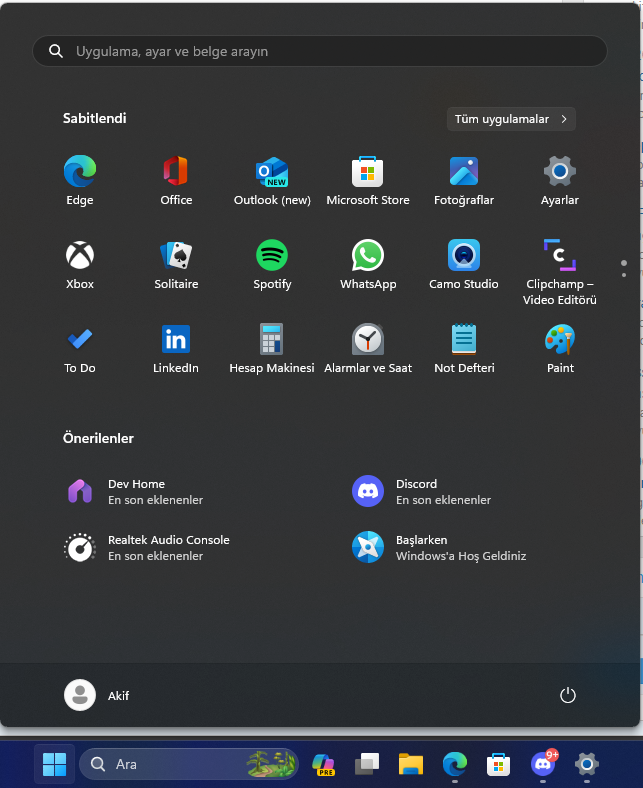
Task: Launch Spotify
Action: pyautogui.click(x=272, y=264)
